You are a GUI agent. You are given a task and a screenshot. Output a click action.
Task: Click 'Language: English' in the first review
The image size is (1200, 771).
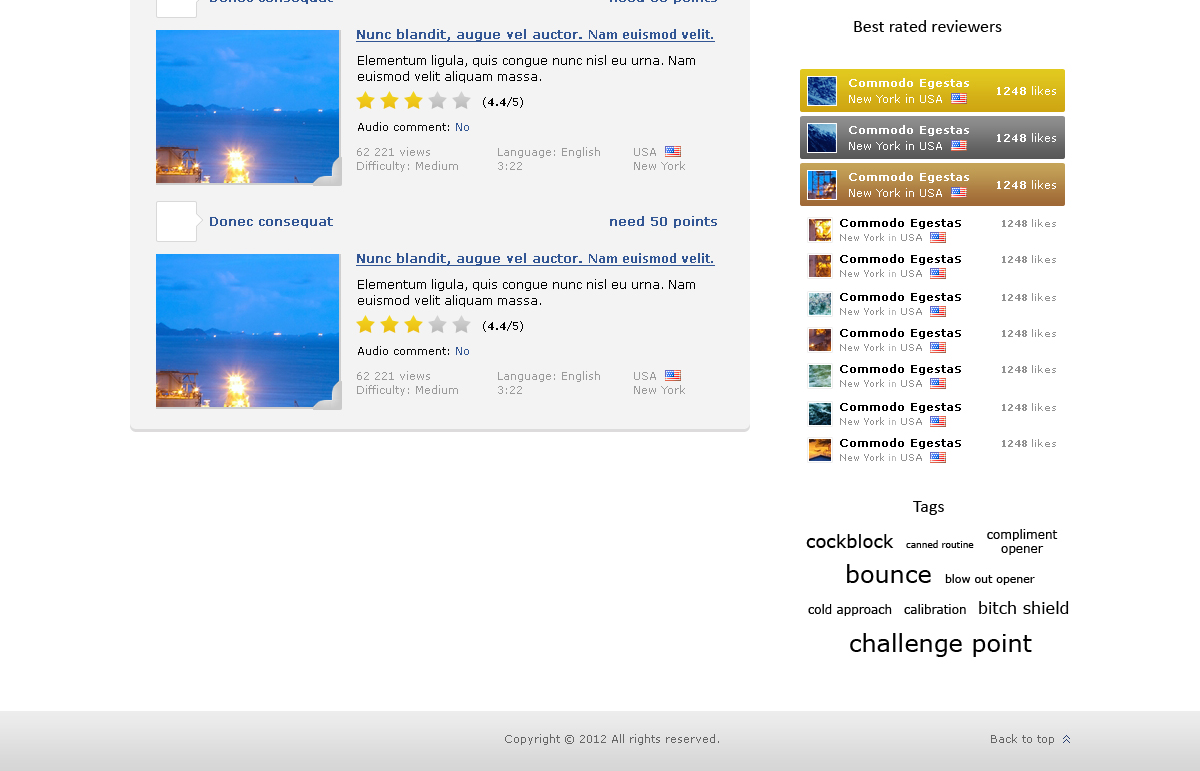click(x=549, y=152)
